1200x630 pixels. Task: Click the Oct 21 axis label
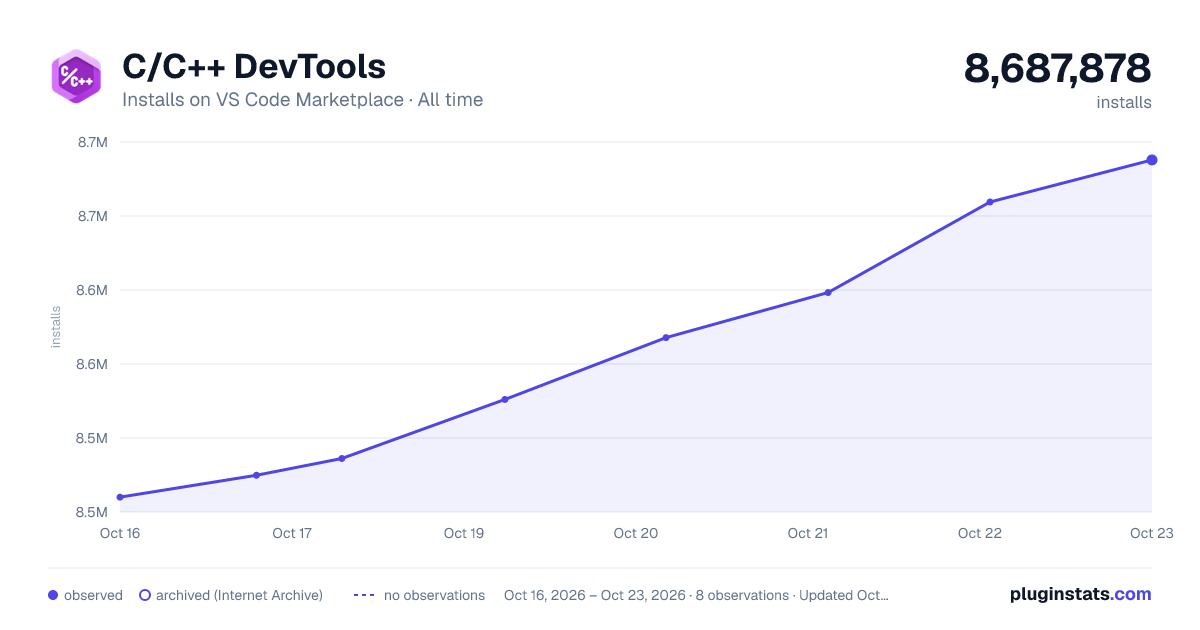(x=808, y=533)
